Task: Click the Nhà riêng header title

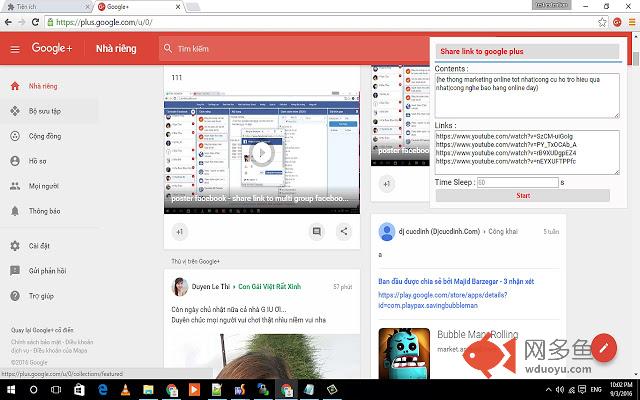Action: (116, 49)
